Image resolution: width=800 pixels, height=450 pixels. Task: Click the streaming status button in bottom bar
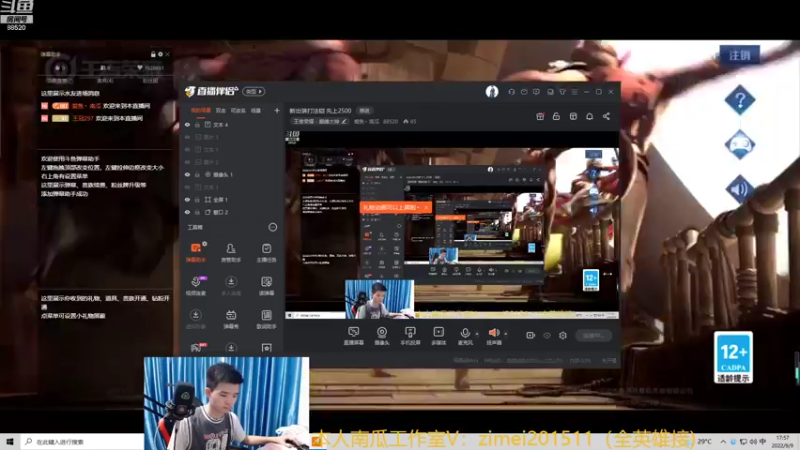pyautogui.click(x=593, y=335)
